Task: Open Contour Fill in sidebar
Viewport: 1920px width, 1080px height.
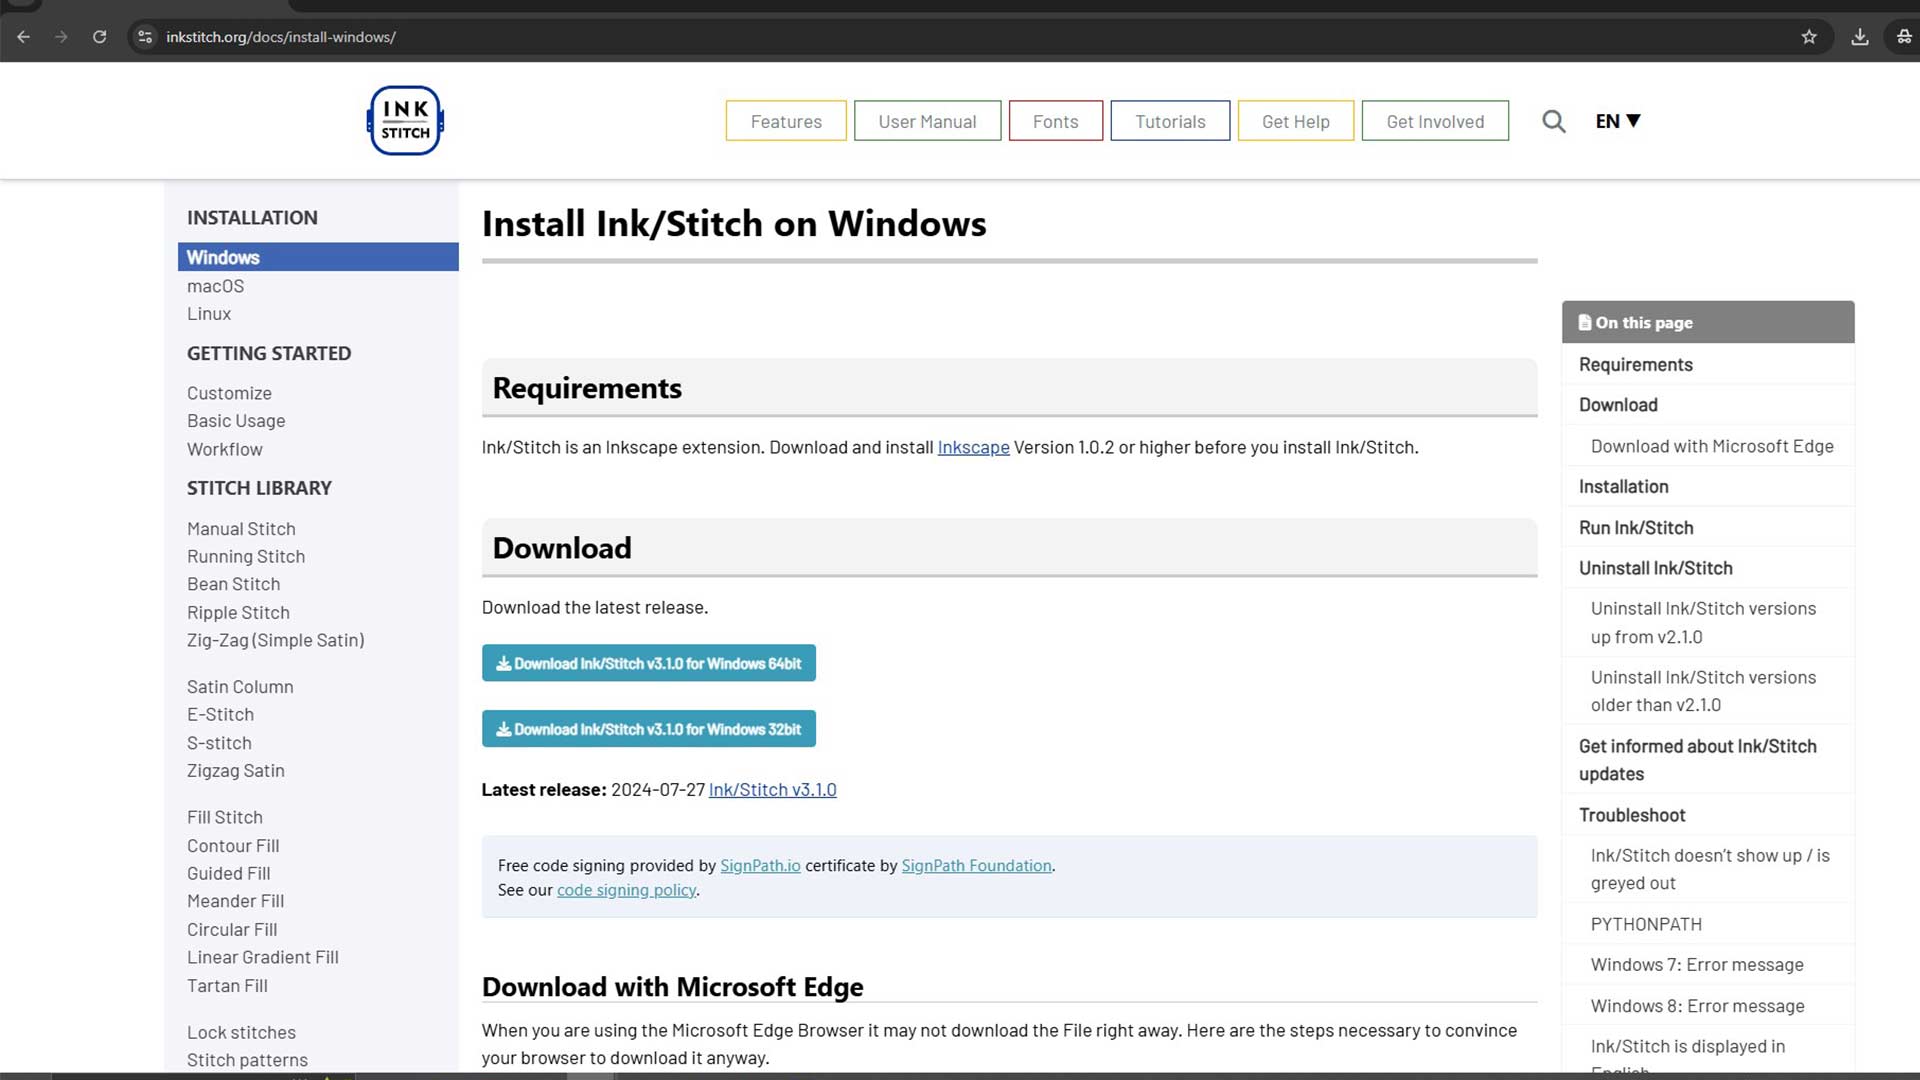Action: [x=233, y=846]
